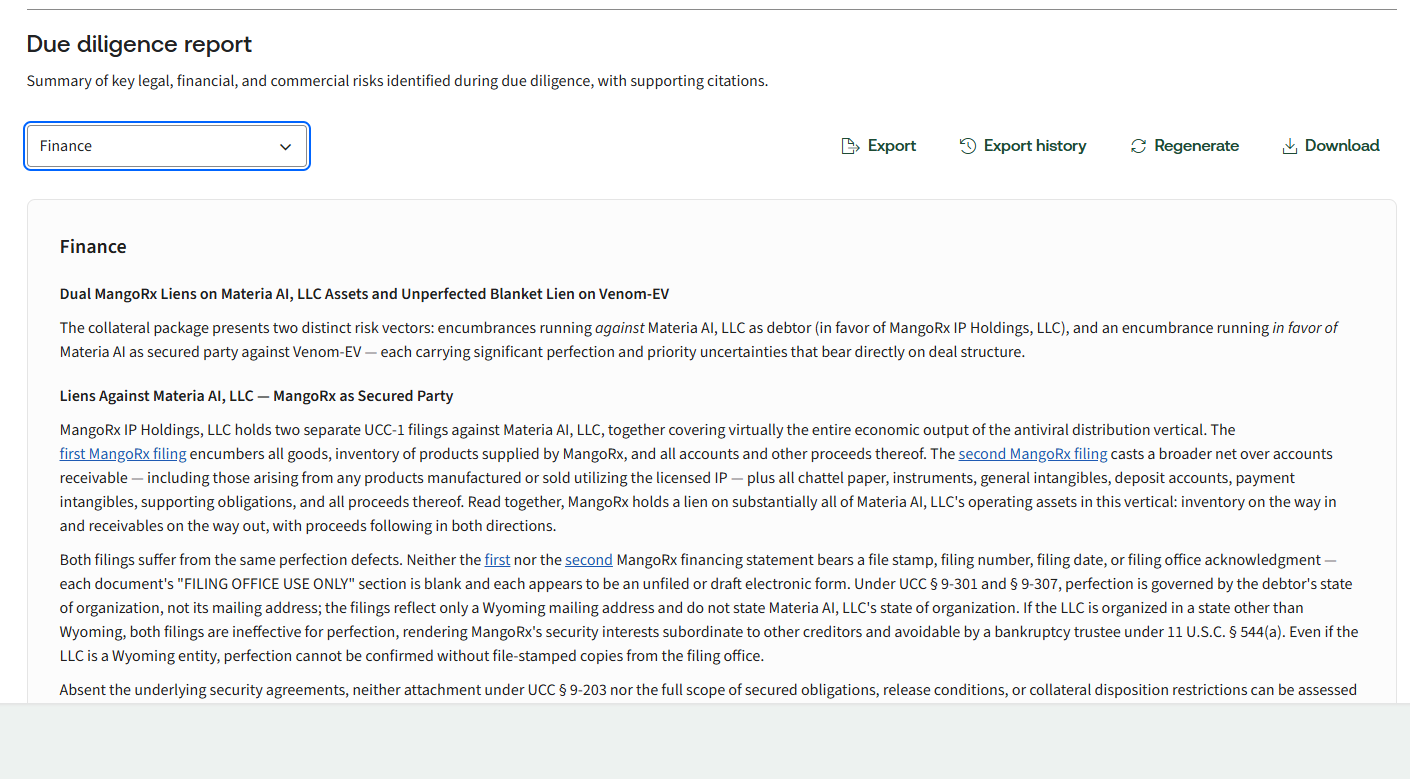Image resolution: width=1410 pixels, height=779 pixels.
Task: Open the 'second MangoRx filing' link
Action: point(1033,454)
